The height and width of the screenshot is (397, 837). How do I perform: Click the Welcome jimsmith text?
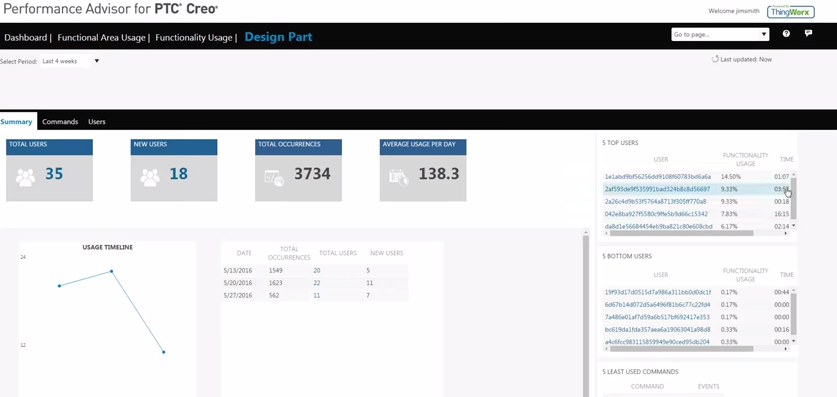tap(733, 11)
